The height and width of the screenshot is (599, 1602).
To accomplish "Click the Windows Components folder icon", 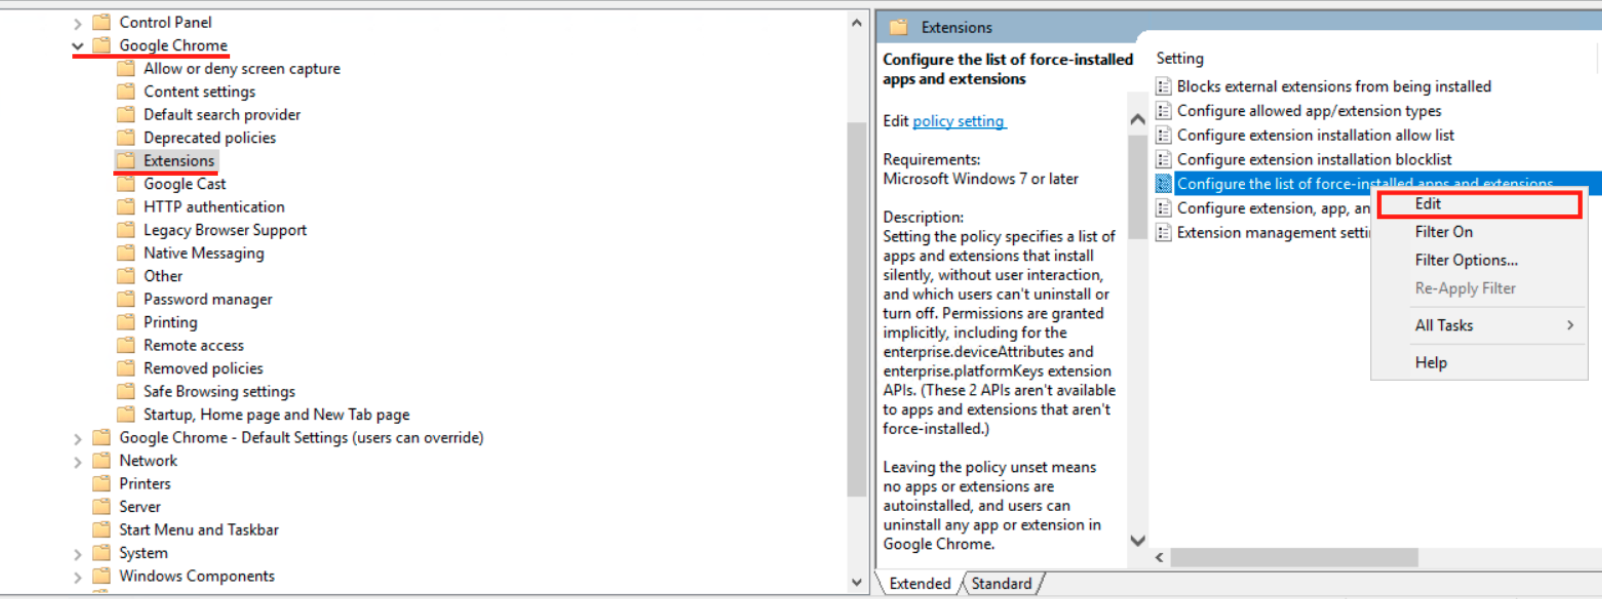I will (x=101, y=575).
